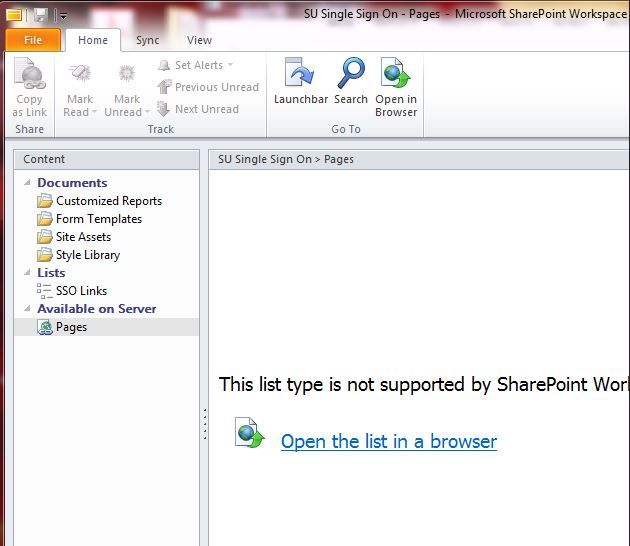
Task: Click the workspace folder icon in title bar
Action: [x=14, y=15]
